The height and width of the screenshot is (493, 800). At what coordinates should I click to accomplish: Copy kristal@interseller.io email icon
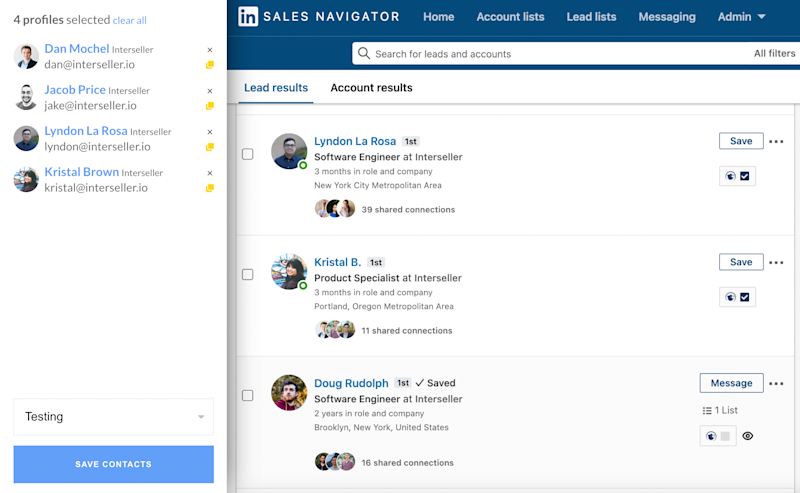[x=210, y=188]
